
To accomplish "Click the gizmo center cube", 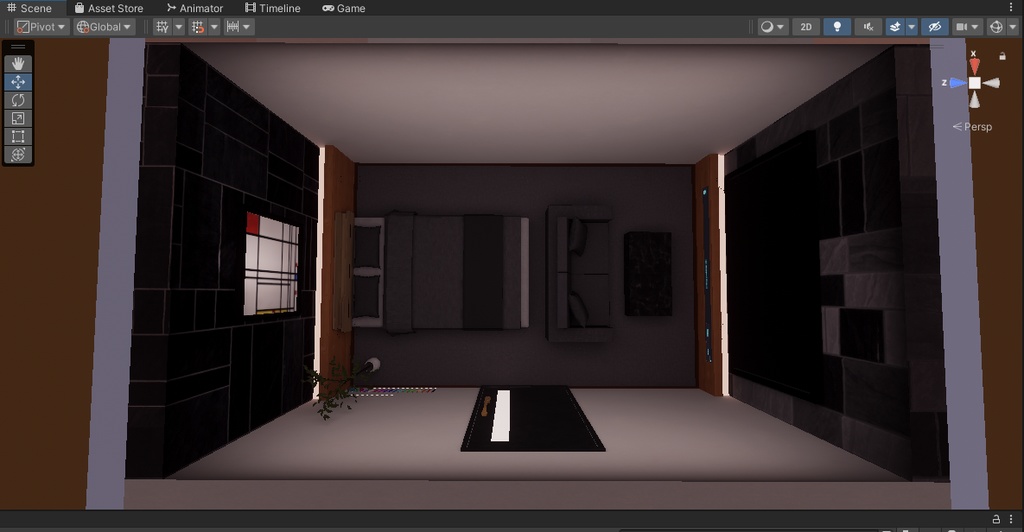I will [x=974, y=83].
